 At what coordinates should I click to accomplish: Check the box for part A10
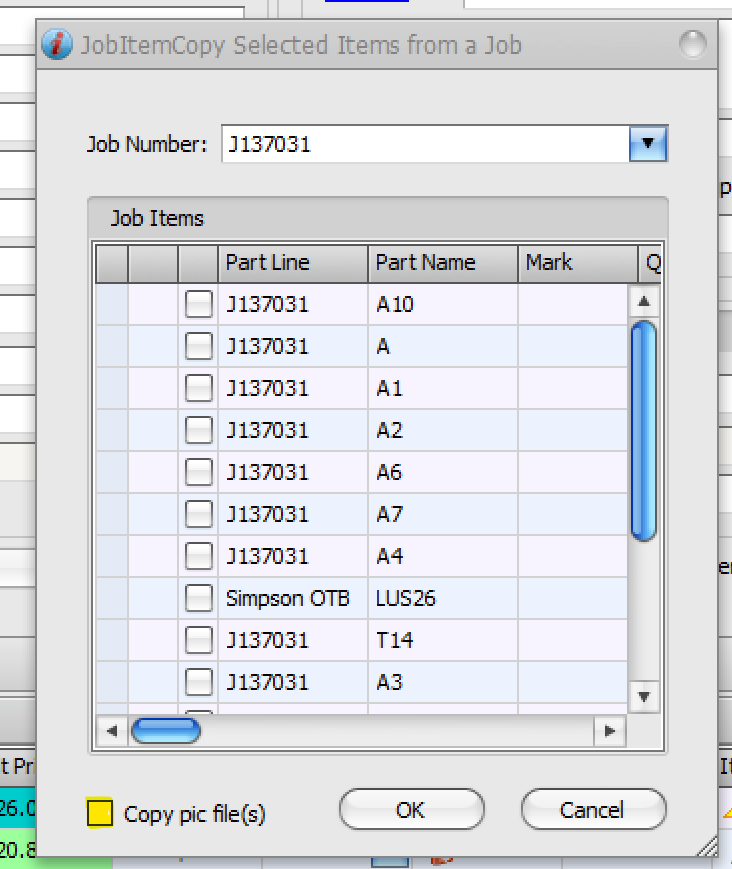point(199,304)
